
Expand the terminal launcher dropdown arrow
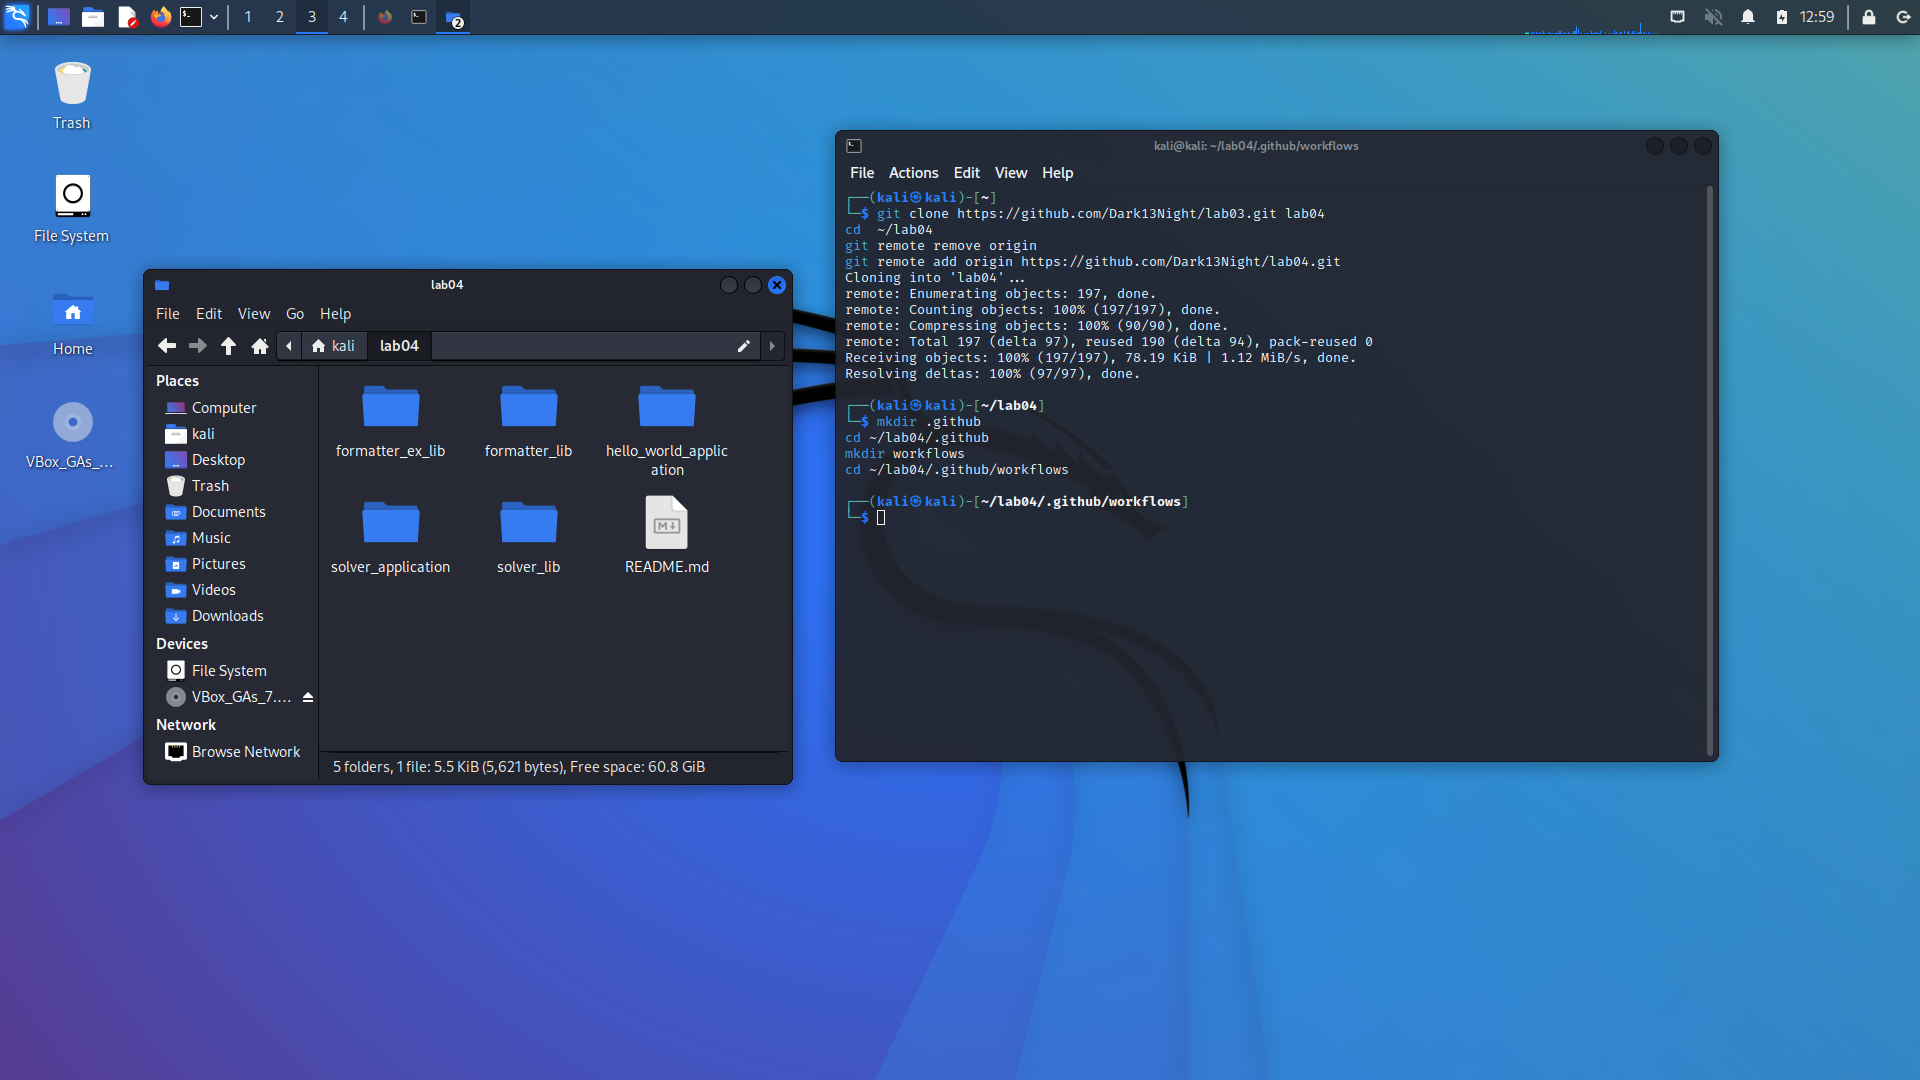click(x=214, y=17)
